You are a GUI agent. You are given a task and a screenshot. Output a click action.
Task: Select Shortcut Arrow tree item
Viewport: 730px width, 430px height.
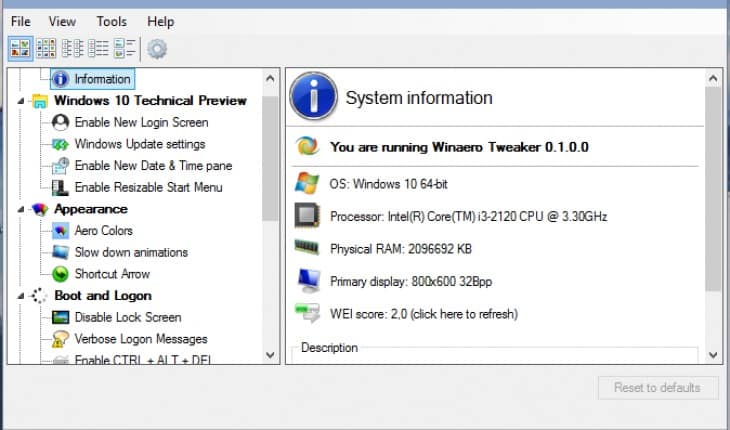click(x=112, y=274)
